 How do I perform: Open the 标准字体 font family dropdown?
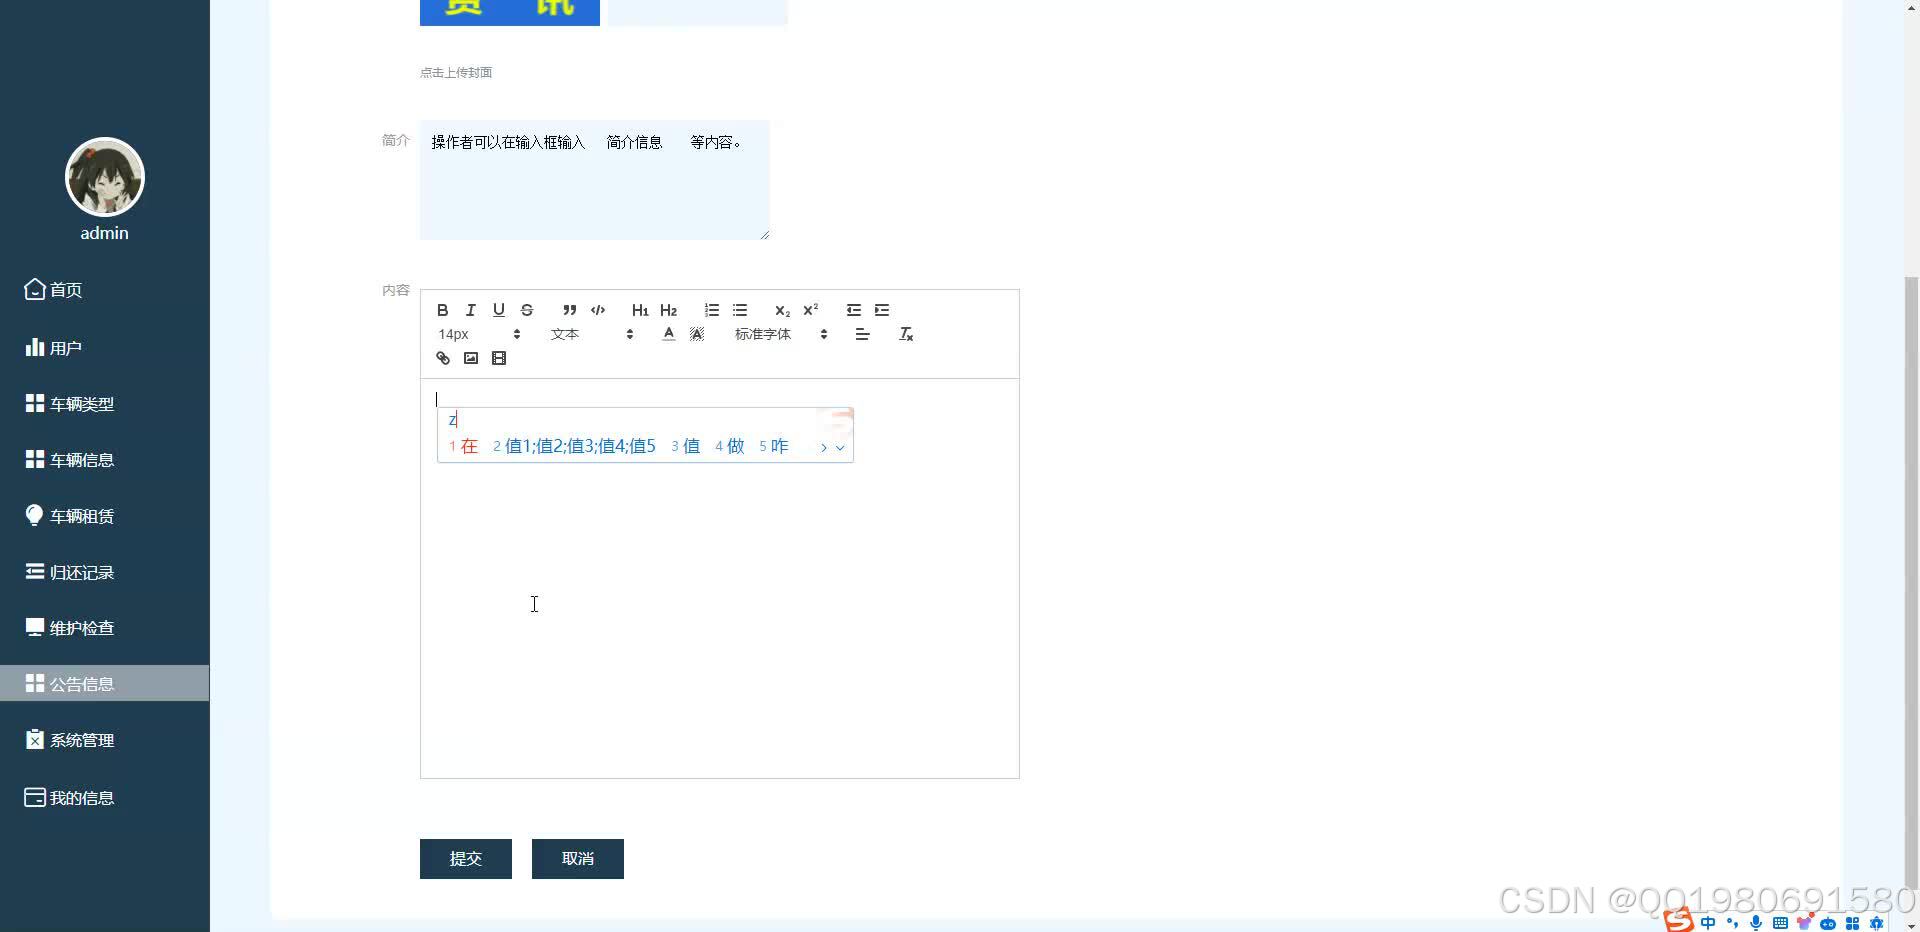coord(763,334)
